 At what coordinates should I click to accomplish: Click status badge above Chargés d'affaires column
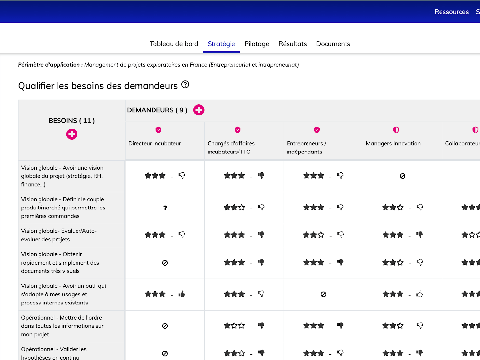point(237,130)
